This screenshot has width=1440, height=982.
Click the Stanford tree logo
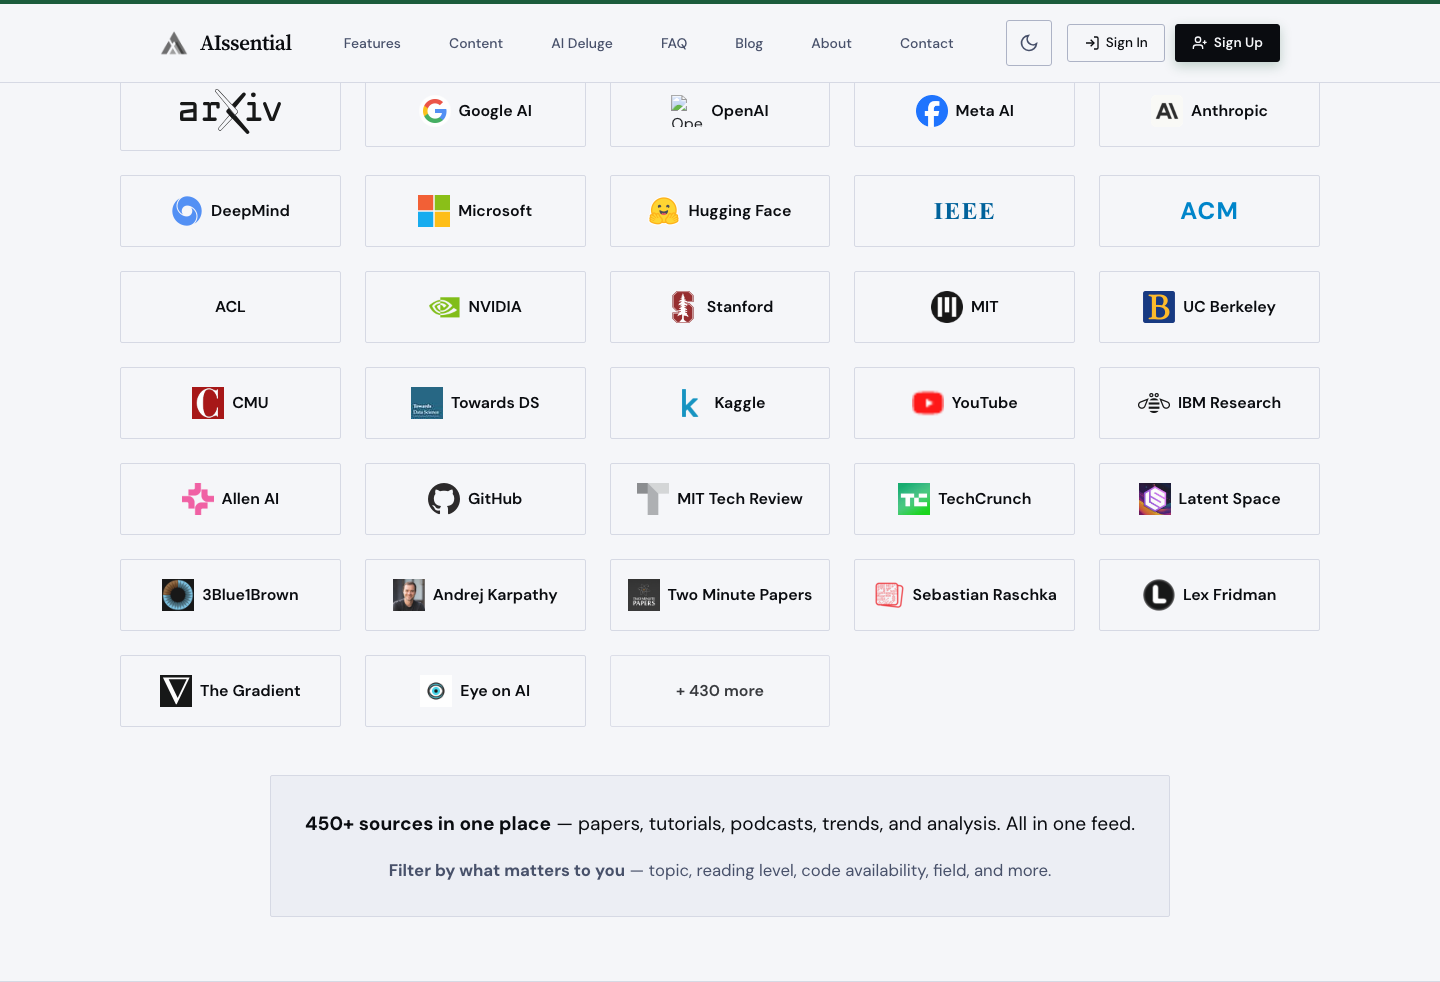[x=683, y=307]
